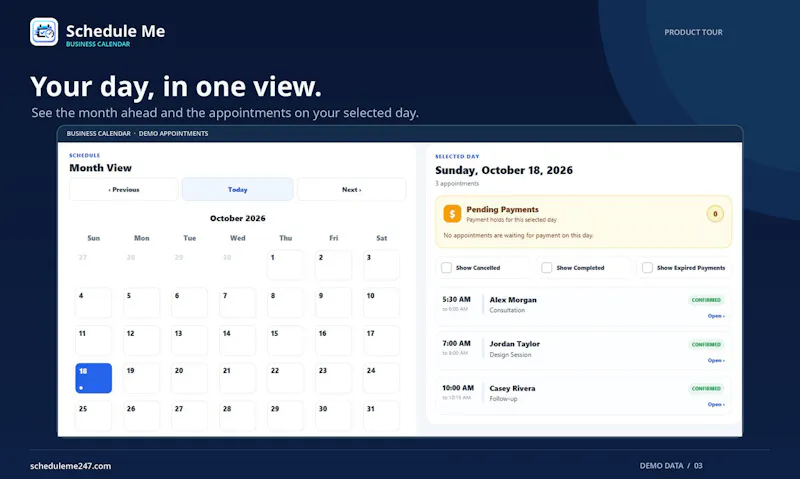
Task: Select October 10 on the calendar
Action: [x=381, y=302]
